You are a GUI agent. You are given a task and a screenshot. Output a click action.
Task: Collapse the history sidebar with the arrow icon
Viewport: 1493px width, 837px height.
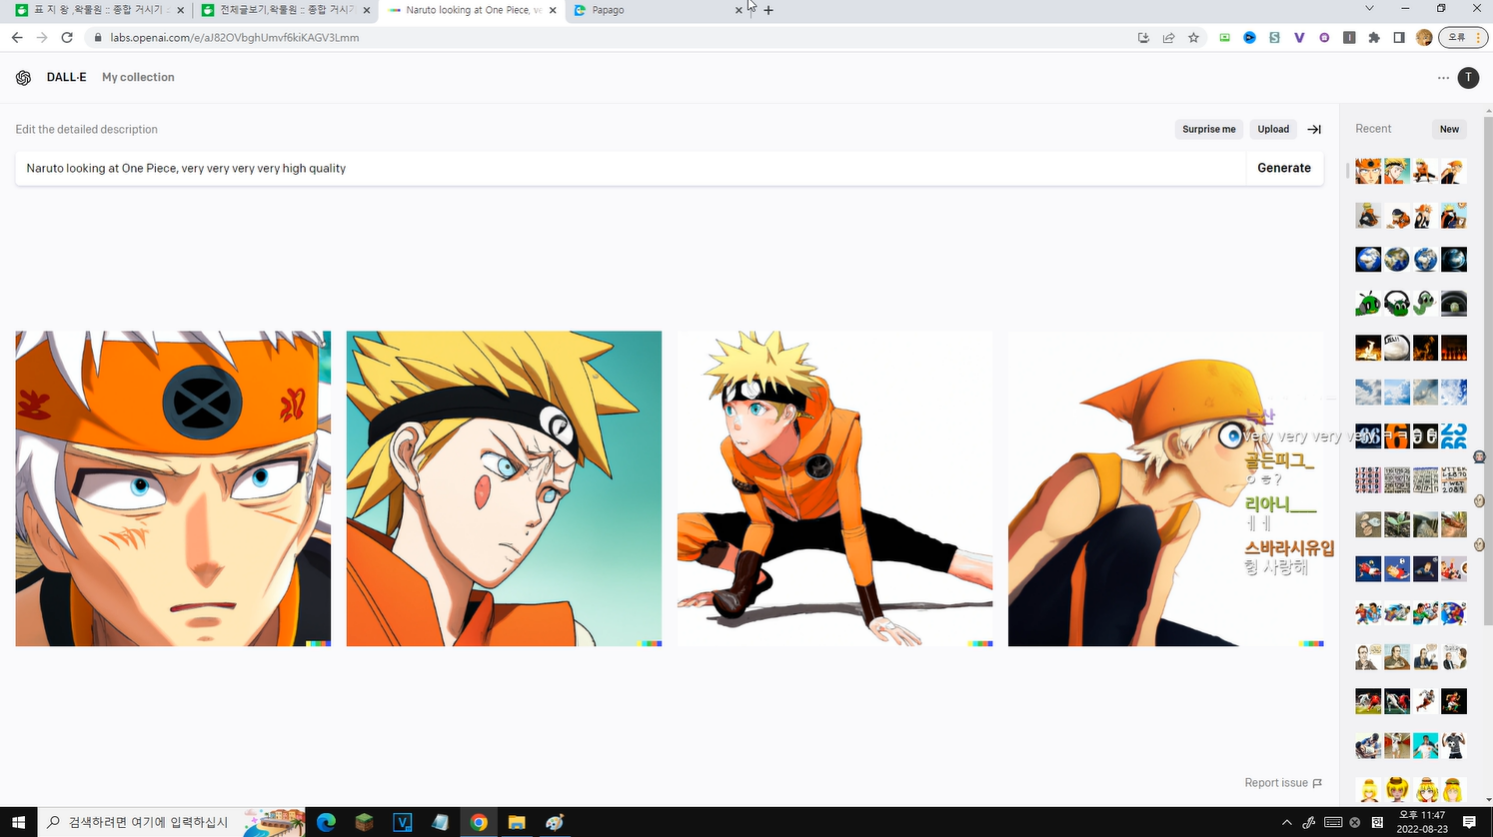[1314, 129]
